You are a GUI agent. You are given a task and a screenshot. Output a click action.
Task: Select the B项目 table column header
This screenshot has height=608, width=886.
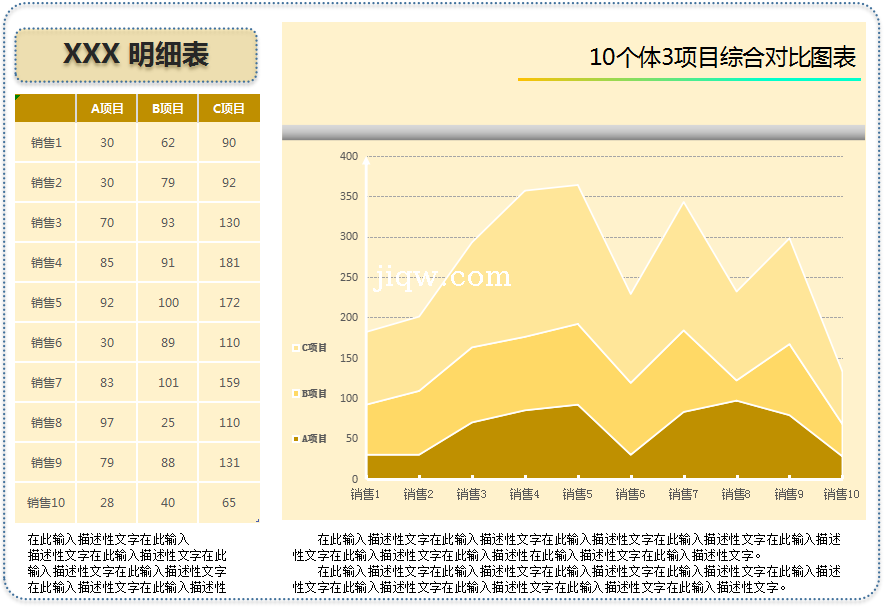[x=168, y=108]
